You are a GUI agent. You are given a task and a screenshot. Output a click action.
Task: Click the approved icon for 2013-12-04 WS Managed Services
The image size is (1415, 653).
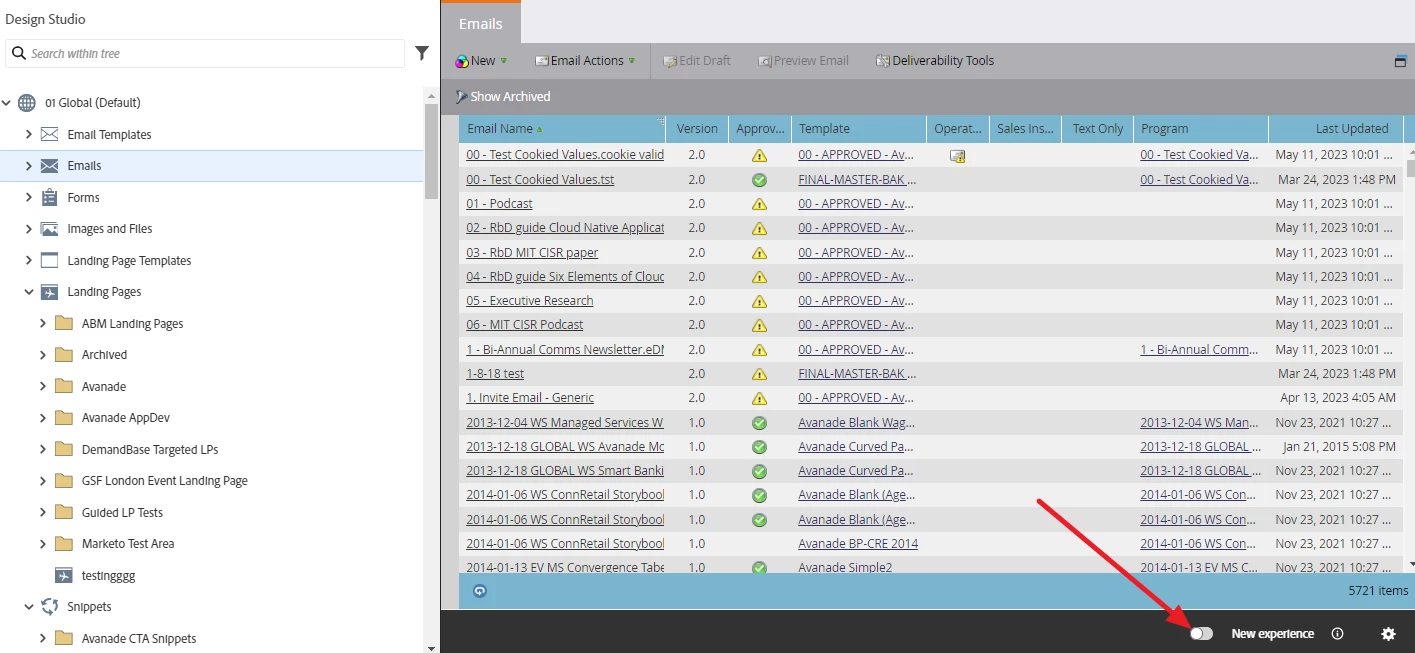click(759, 423)
